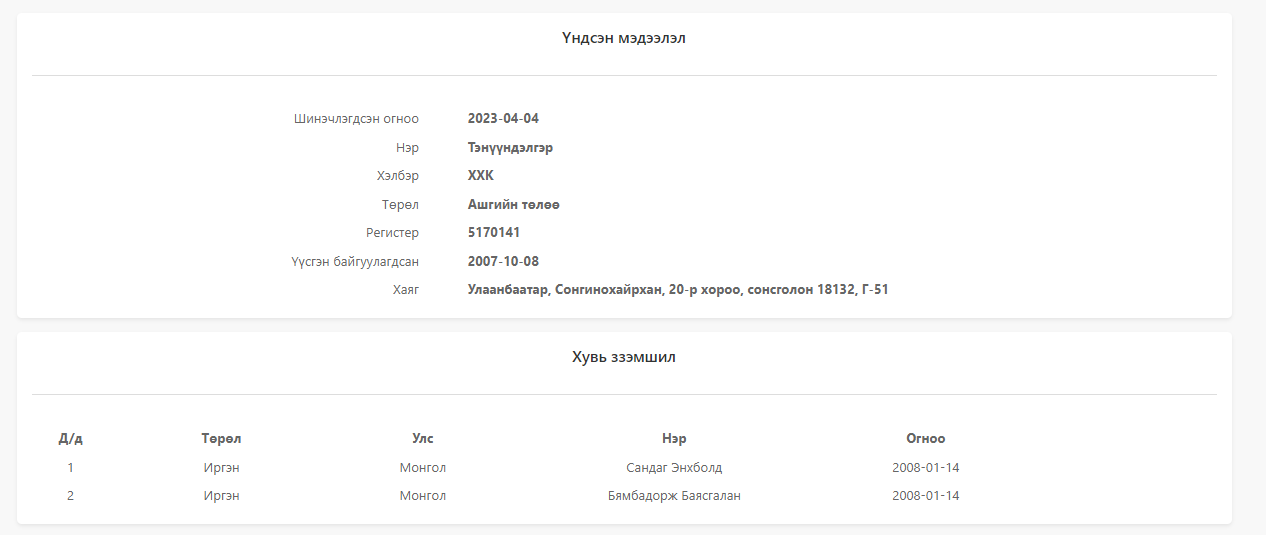Click the Төрөл column header

(x=221, y=439)
